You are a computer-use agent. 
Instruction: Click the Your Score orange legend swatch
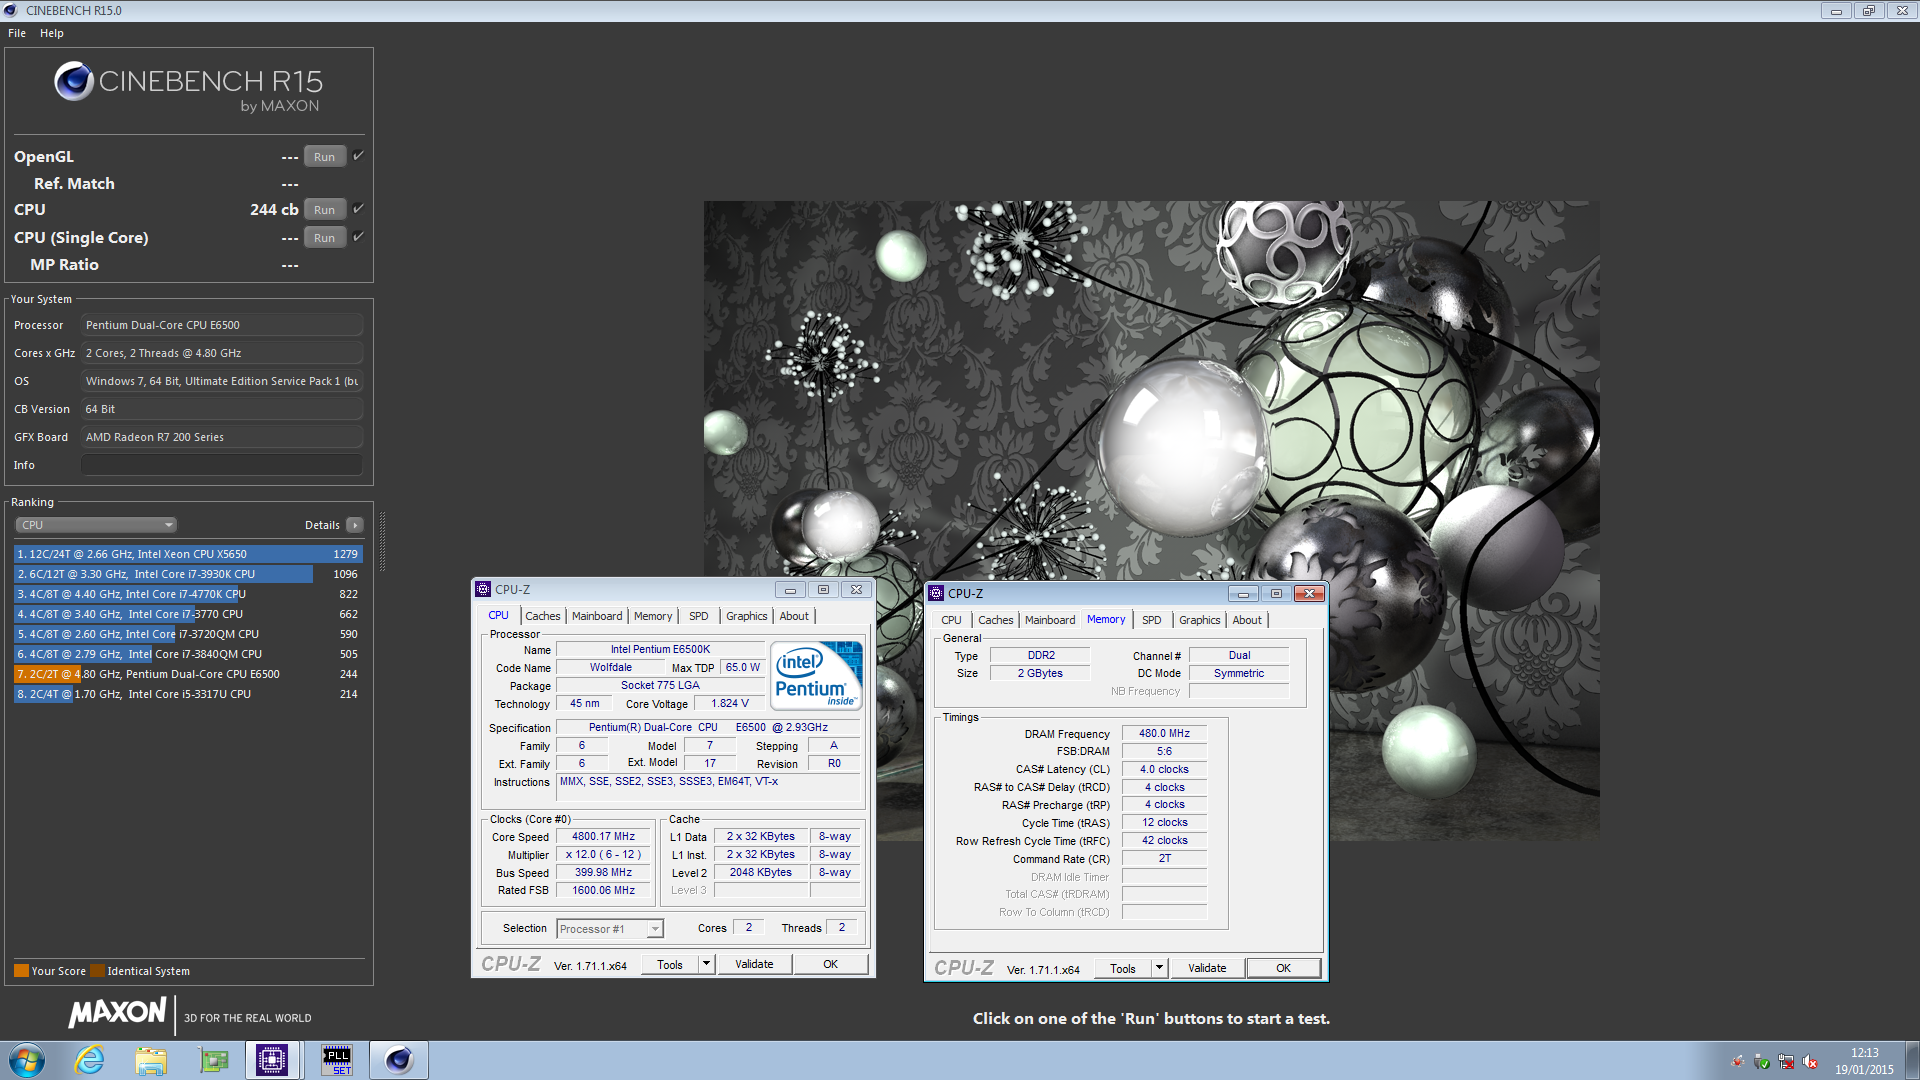21,970
